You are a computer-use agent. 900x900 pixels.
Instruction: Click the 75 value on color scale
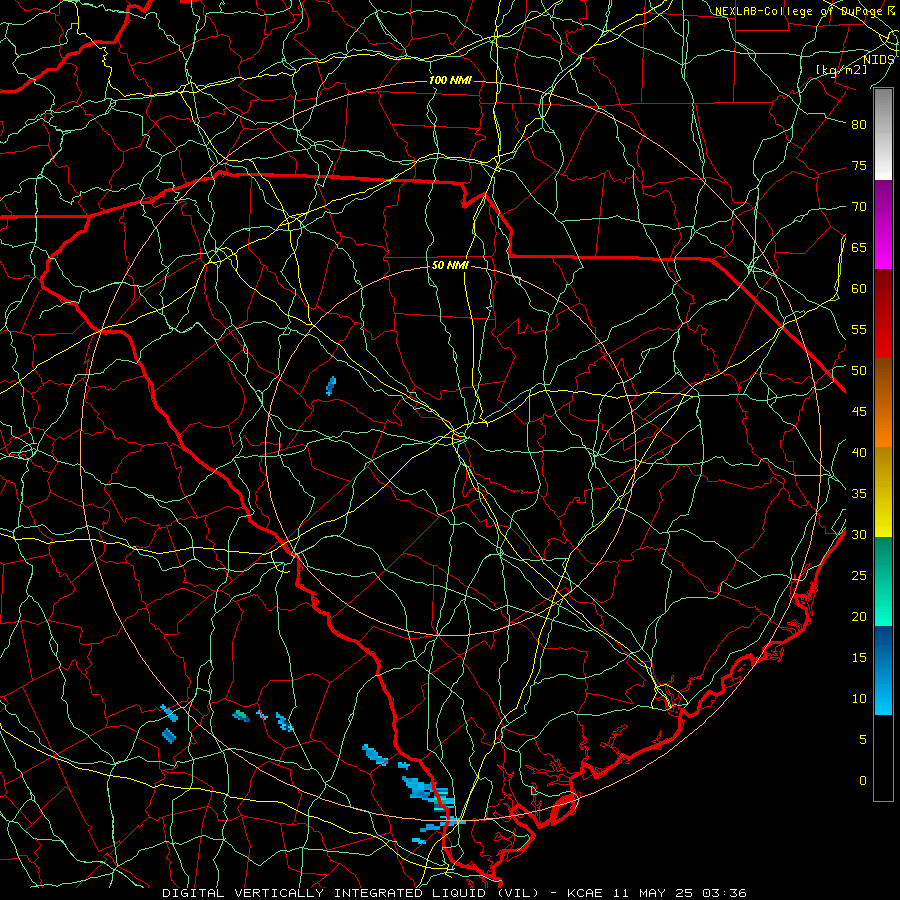pos(859,166)
